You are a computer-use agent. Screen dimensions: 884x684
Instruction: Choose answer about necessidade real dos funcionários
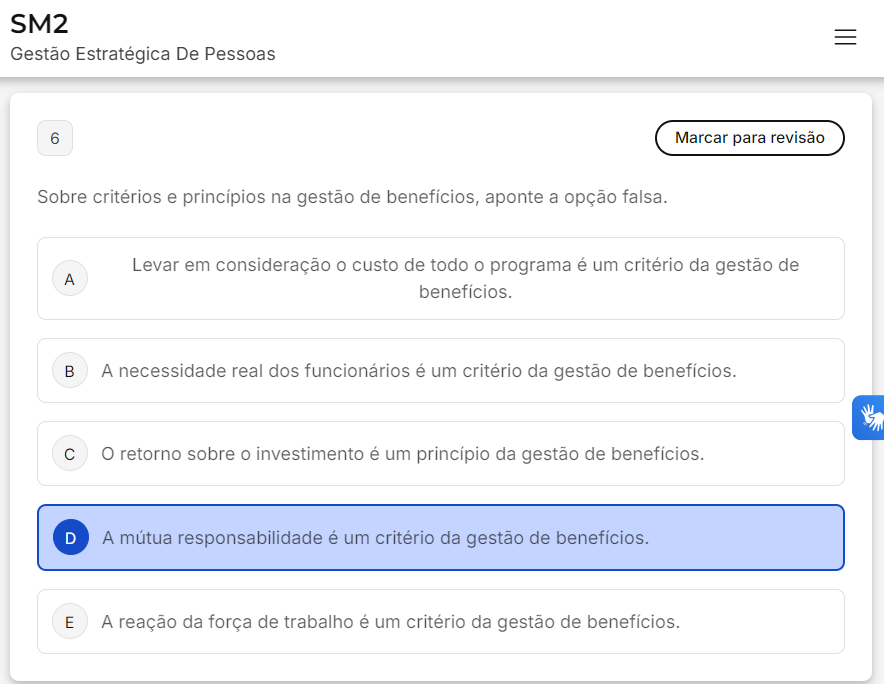tap(418, 371)
